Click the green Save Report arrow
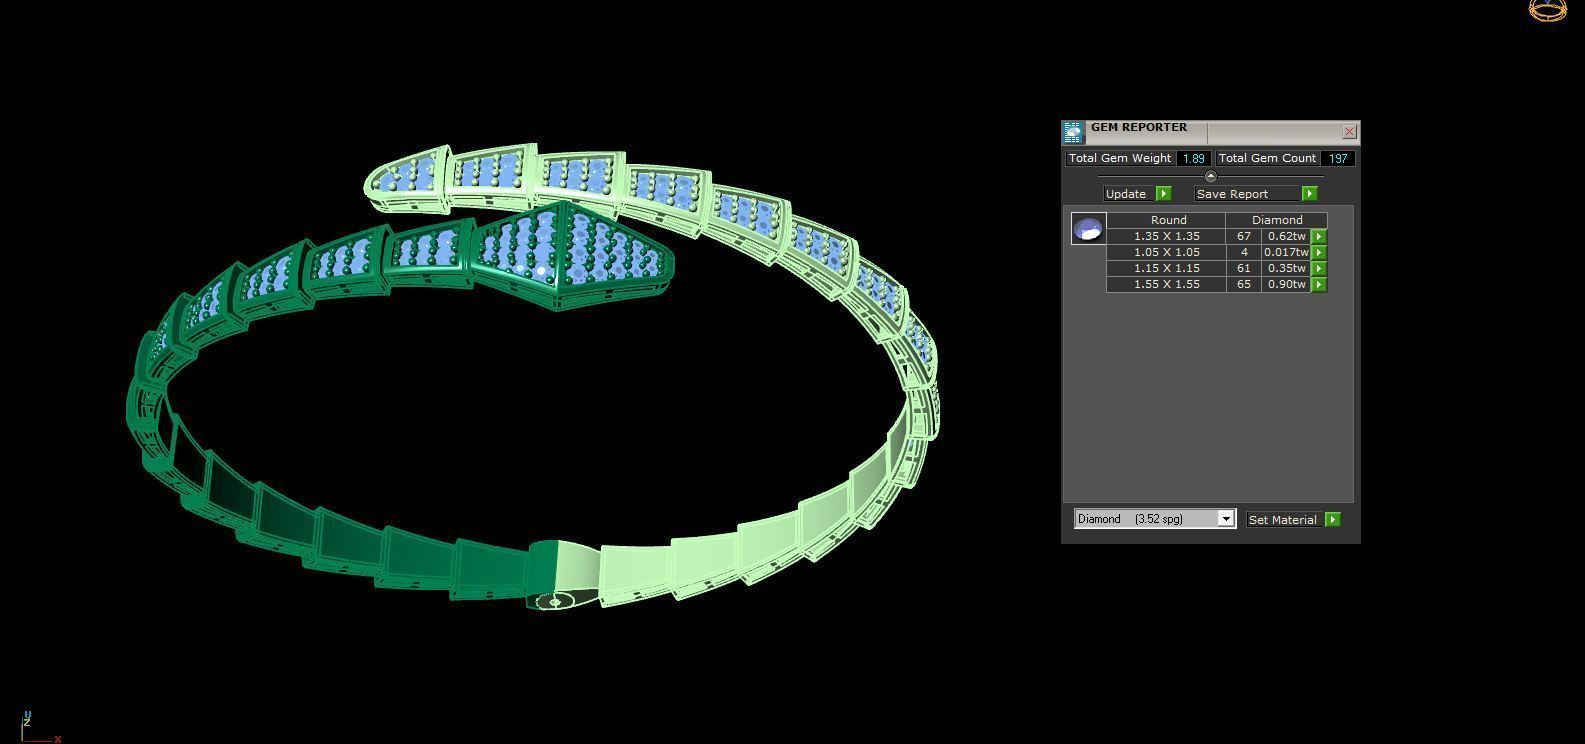1585x744 pixels. tap(1310, 194)
